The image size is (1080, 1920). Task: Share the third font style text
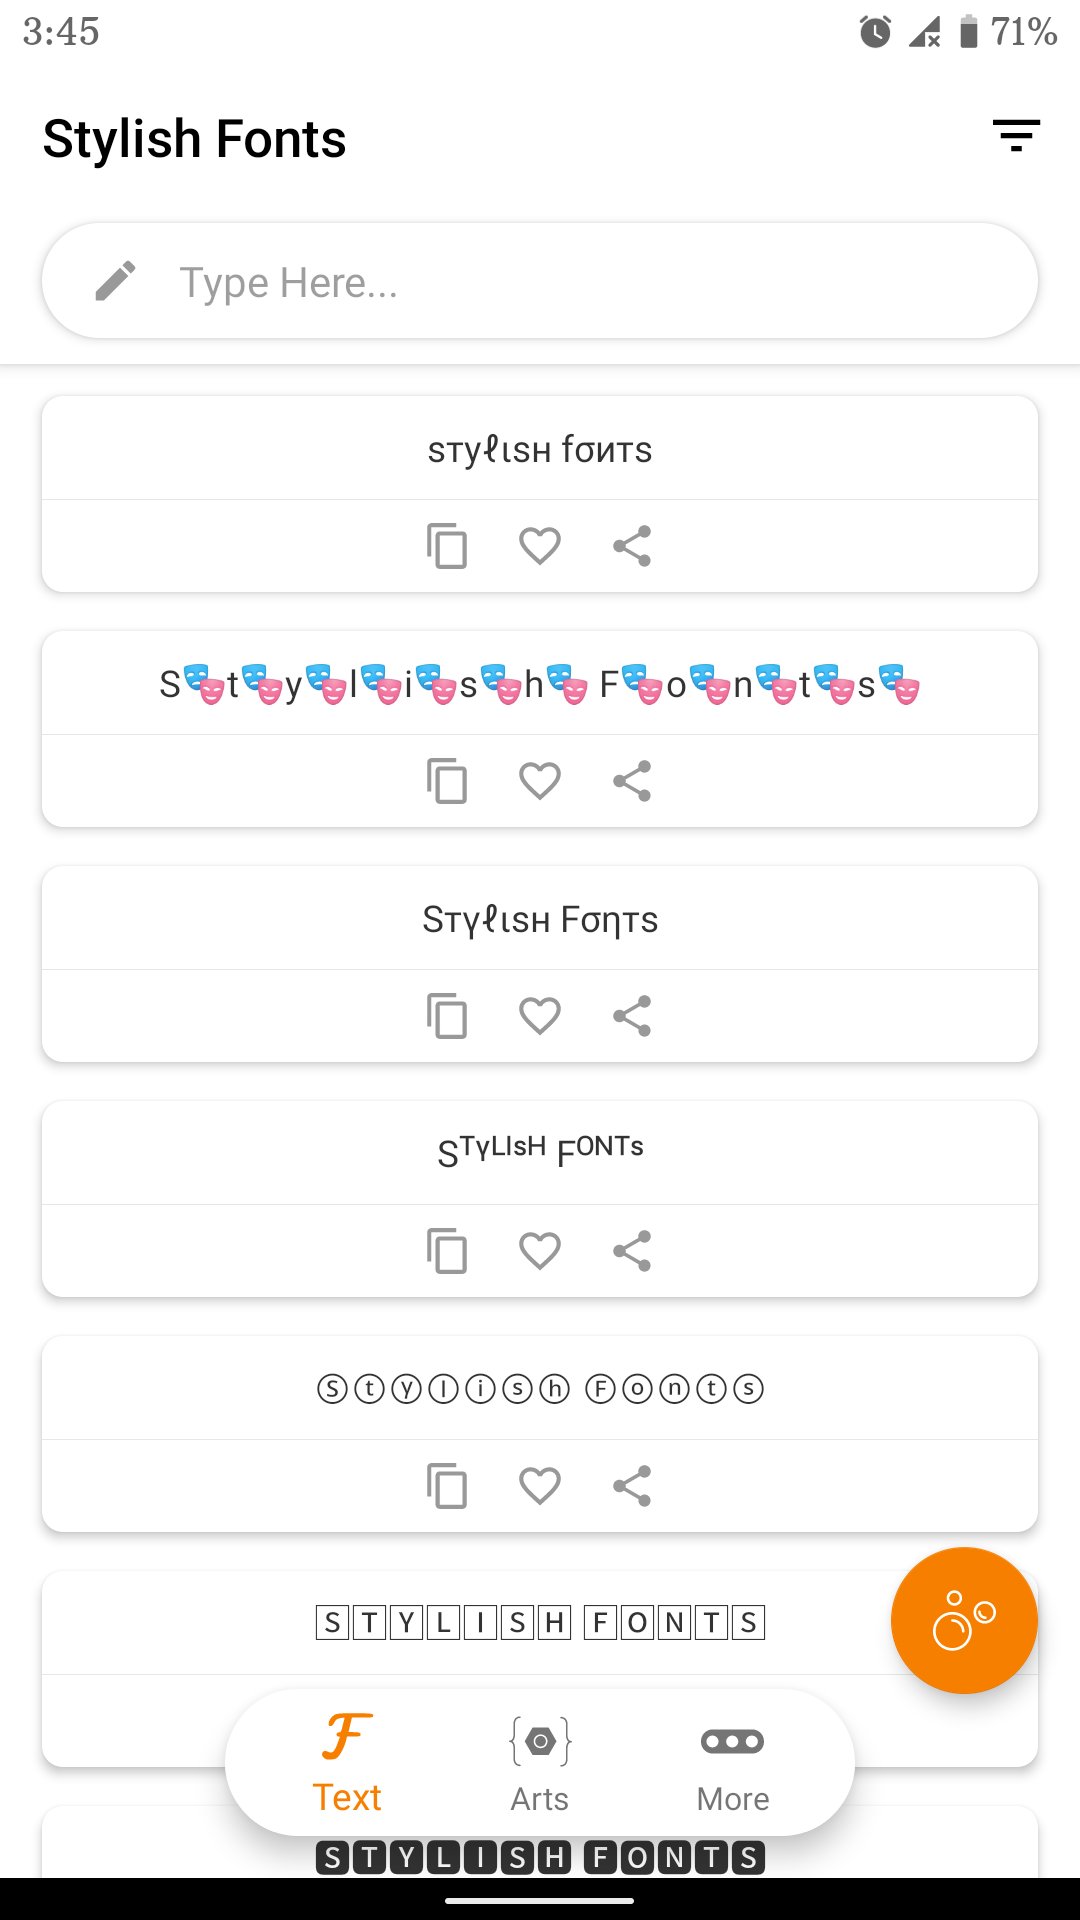click(x=632, y=1016)
